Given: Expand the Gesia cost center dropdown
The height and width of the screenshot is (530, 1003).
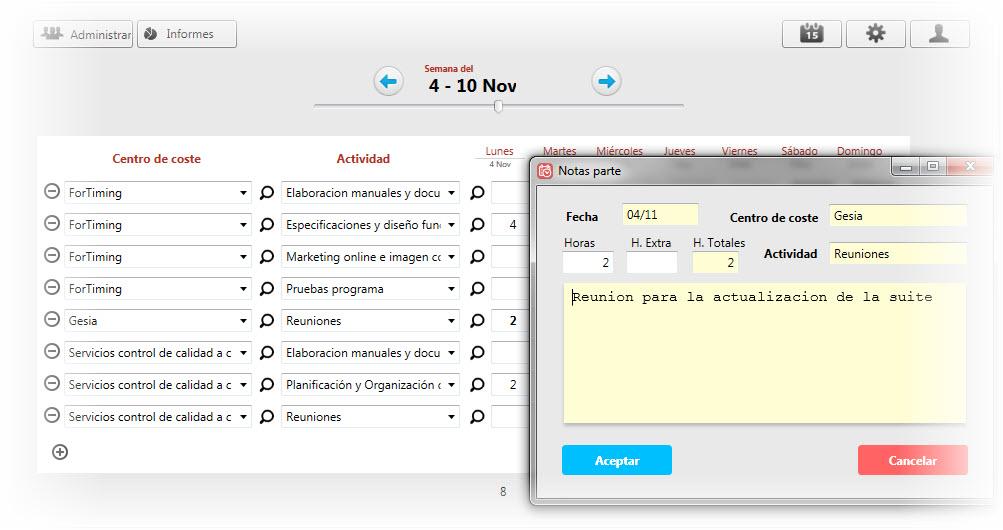Looking at the screenshot, I should click(243, 321).
